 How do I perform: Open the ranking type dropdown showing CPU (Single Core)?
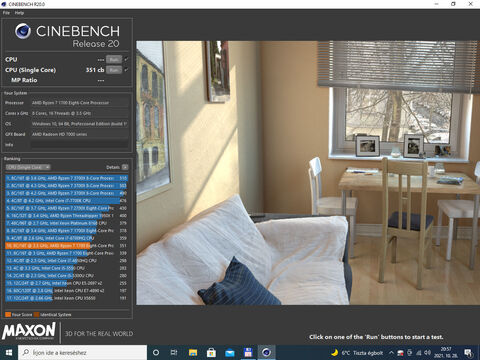coord(28,167)
